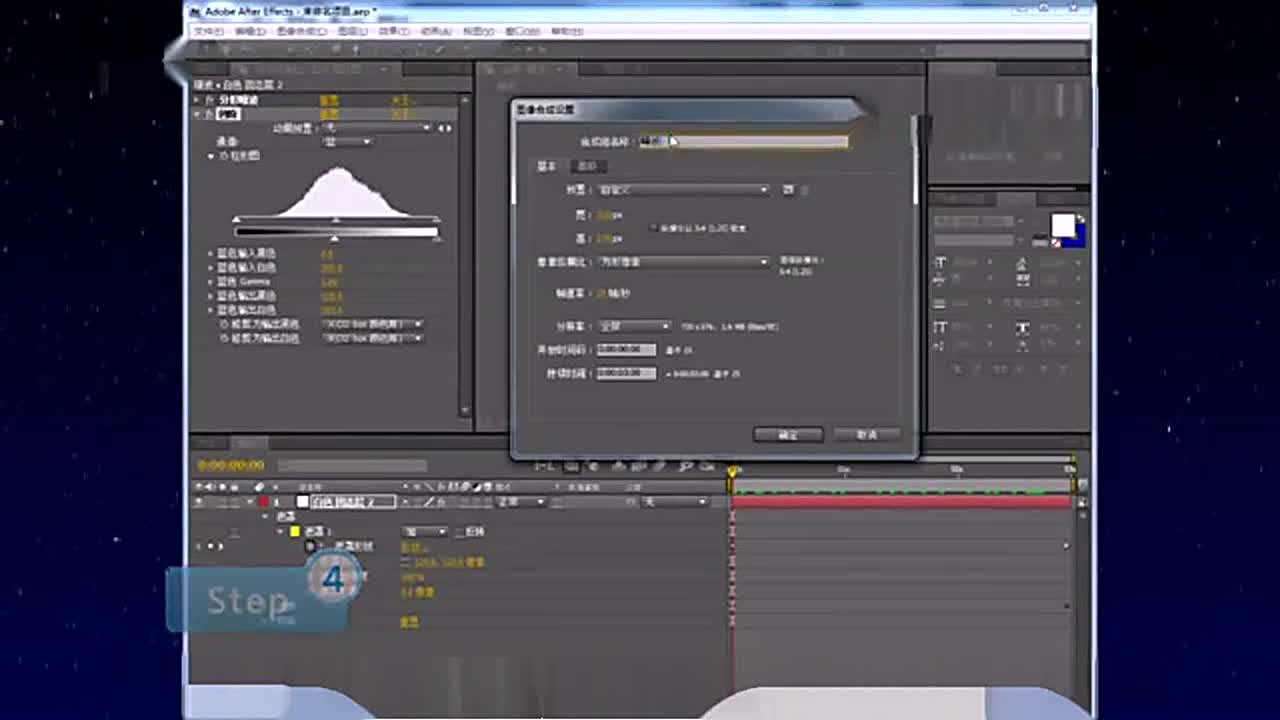Open the 预置 preset dropdown in the dialog

pos(683,189)
